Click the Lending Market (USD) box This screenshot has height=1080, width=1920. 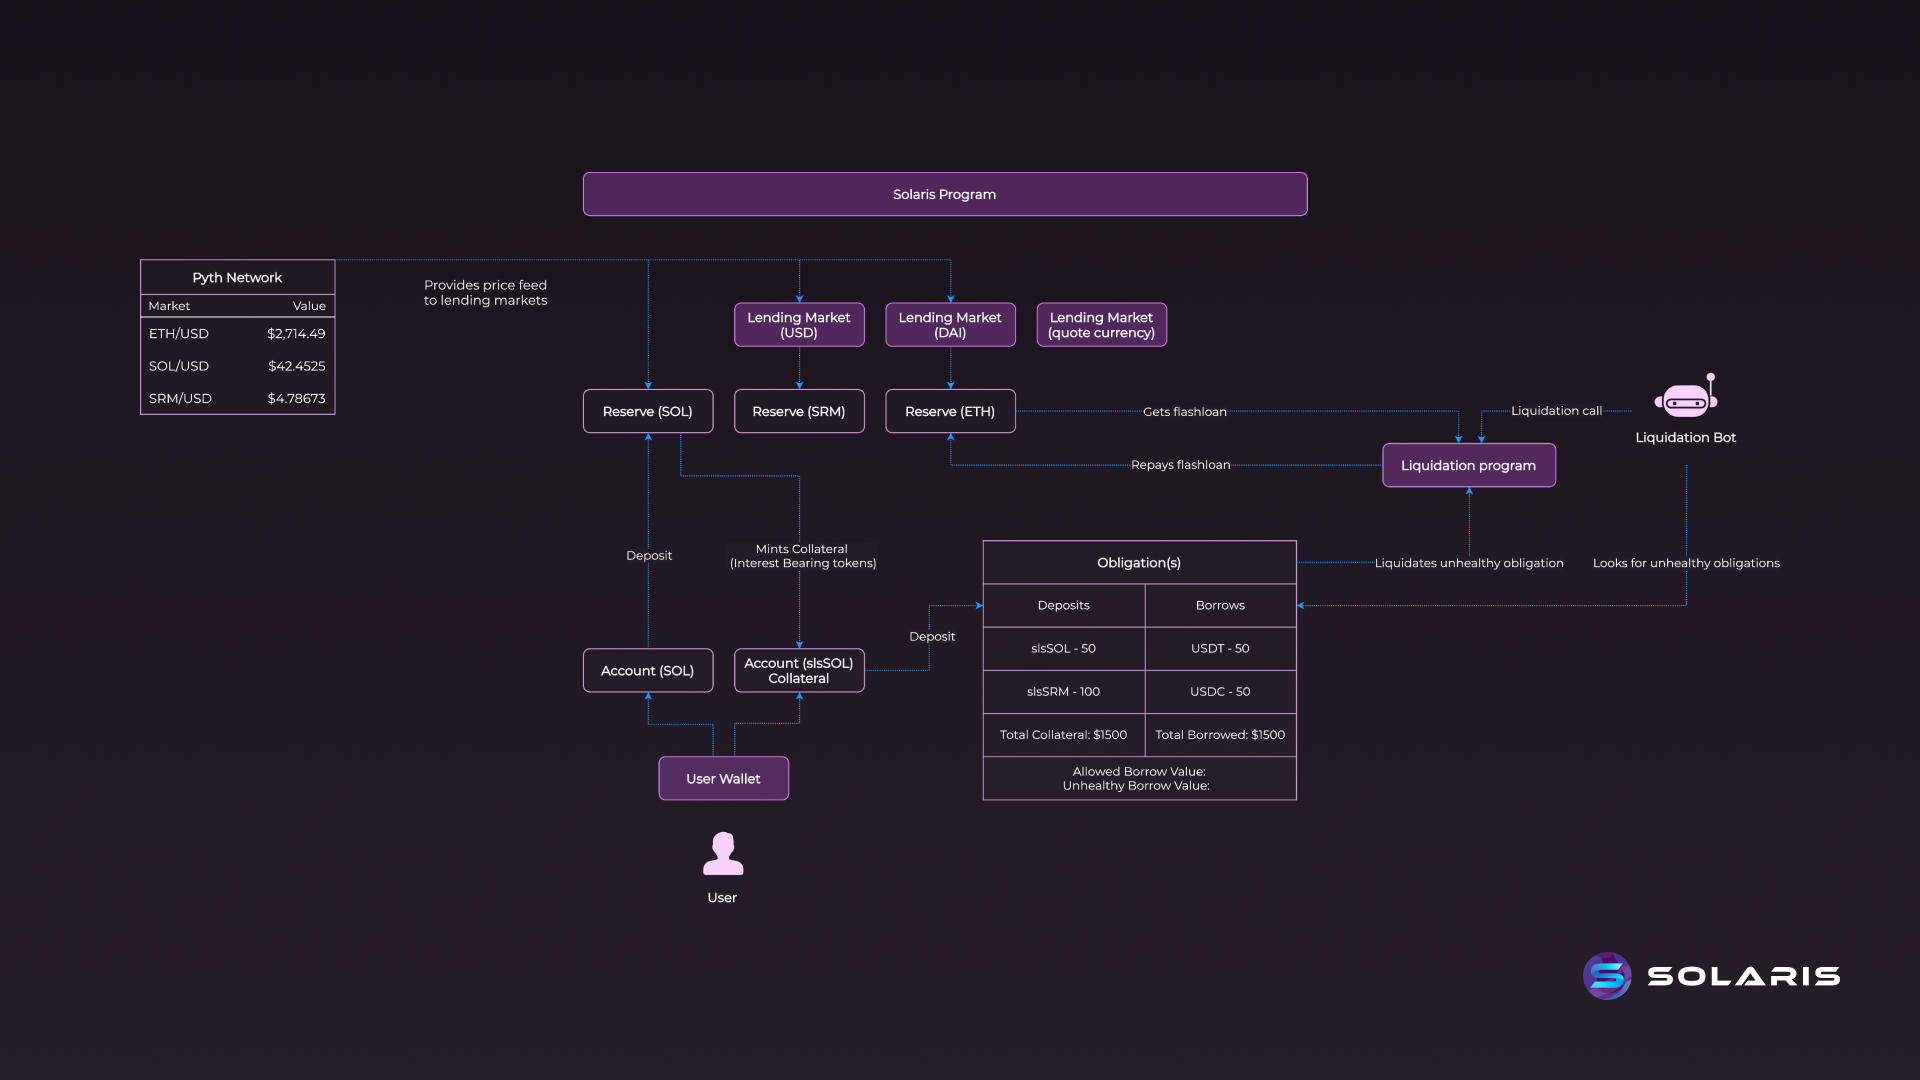[798, 325]
